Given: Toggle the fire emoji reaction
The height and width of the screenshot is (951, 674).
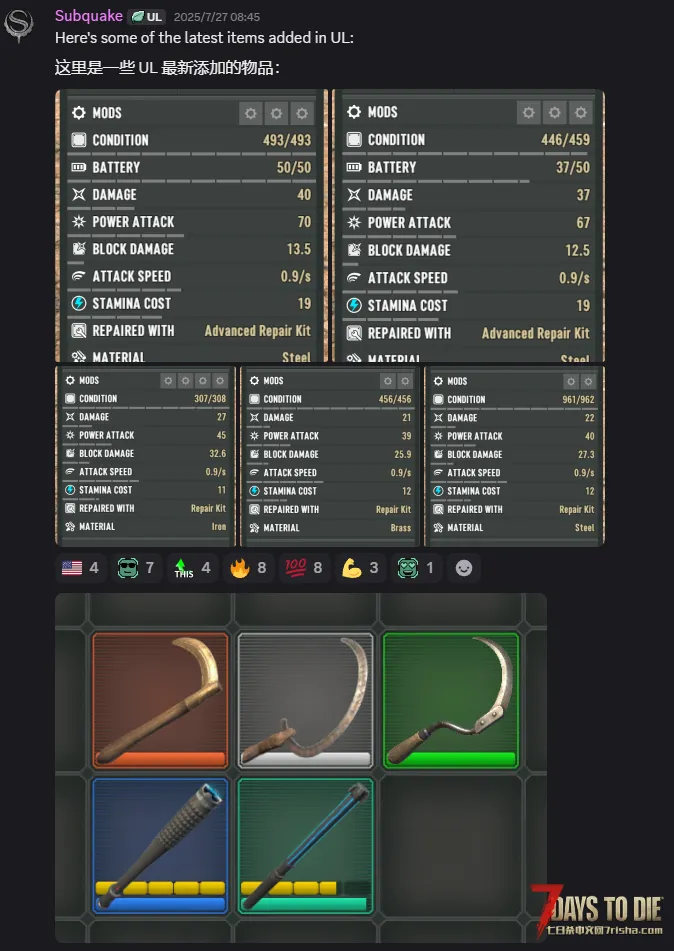Looking at the screenshot, I should (248, 568).
